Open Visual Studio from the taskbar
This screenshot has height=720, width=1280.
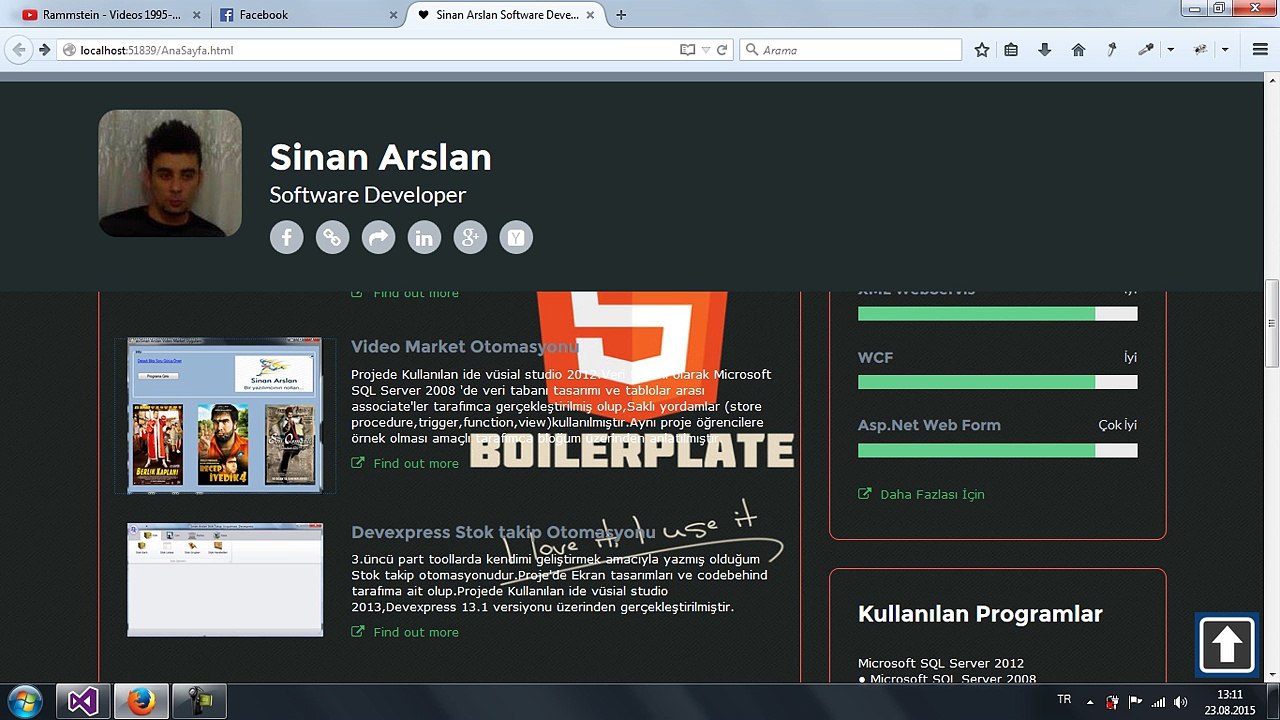coord(82,702)
